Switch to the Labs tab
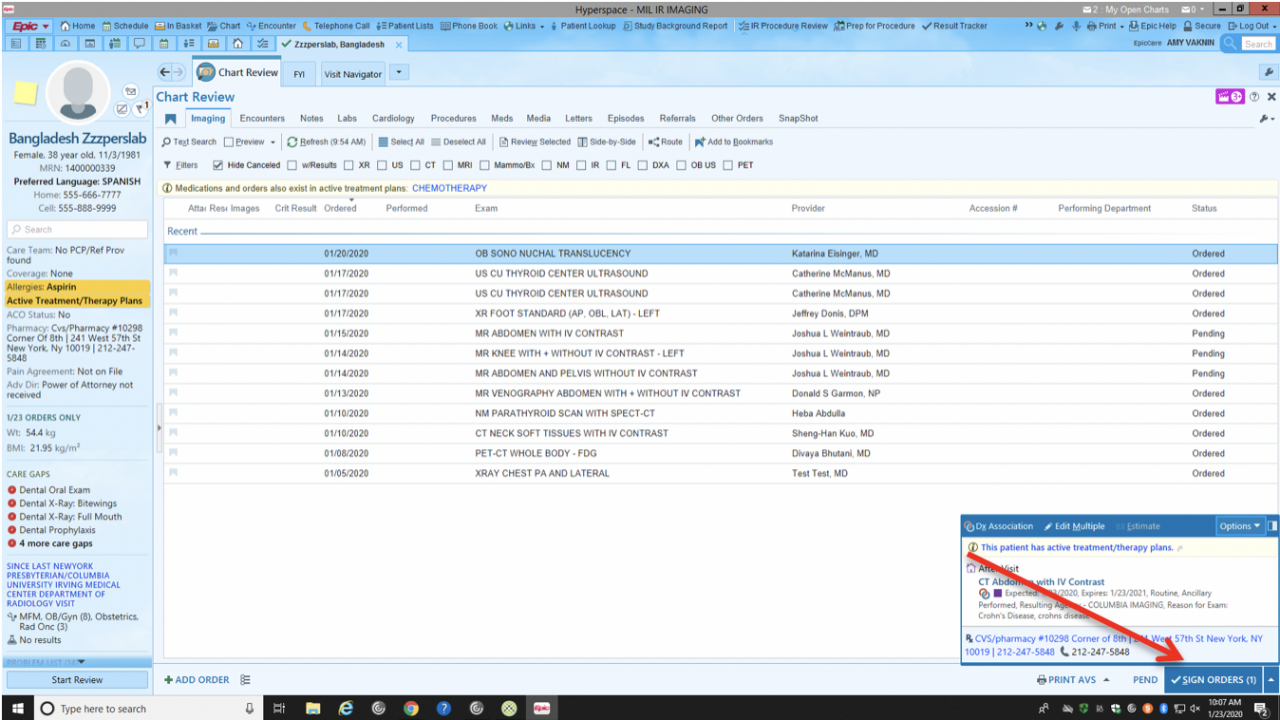This screenshot has height=720, width=1280. [x=347, y=118]
